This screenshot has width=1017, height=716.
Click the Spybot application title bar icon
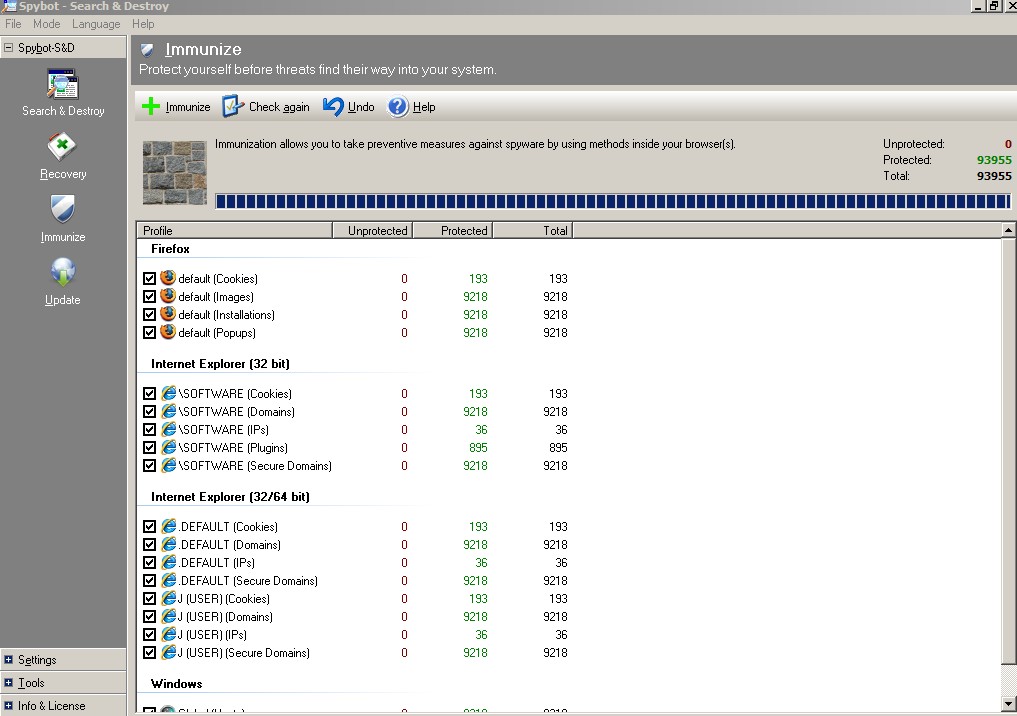[8, 6]
